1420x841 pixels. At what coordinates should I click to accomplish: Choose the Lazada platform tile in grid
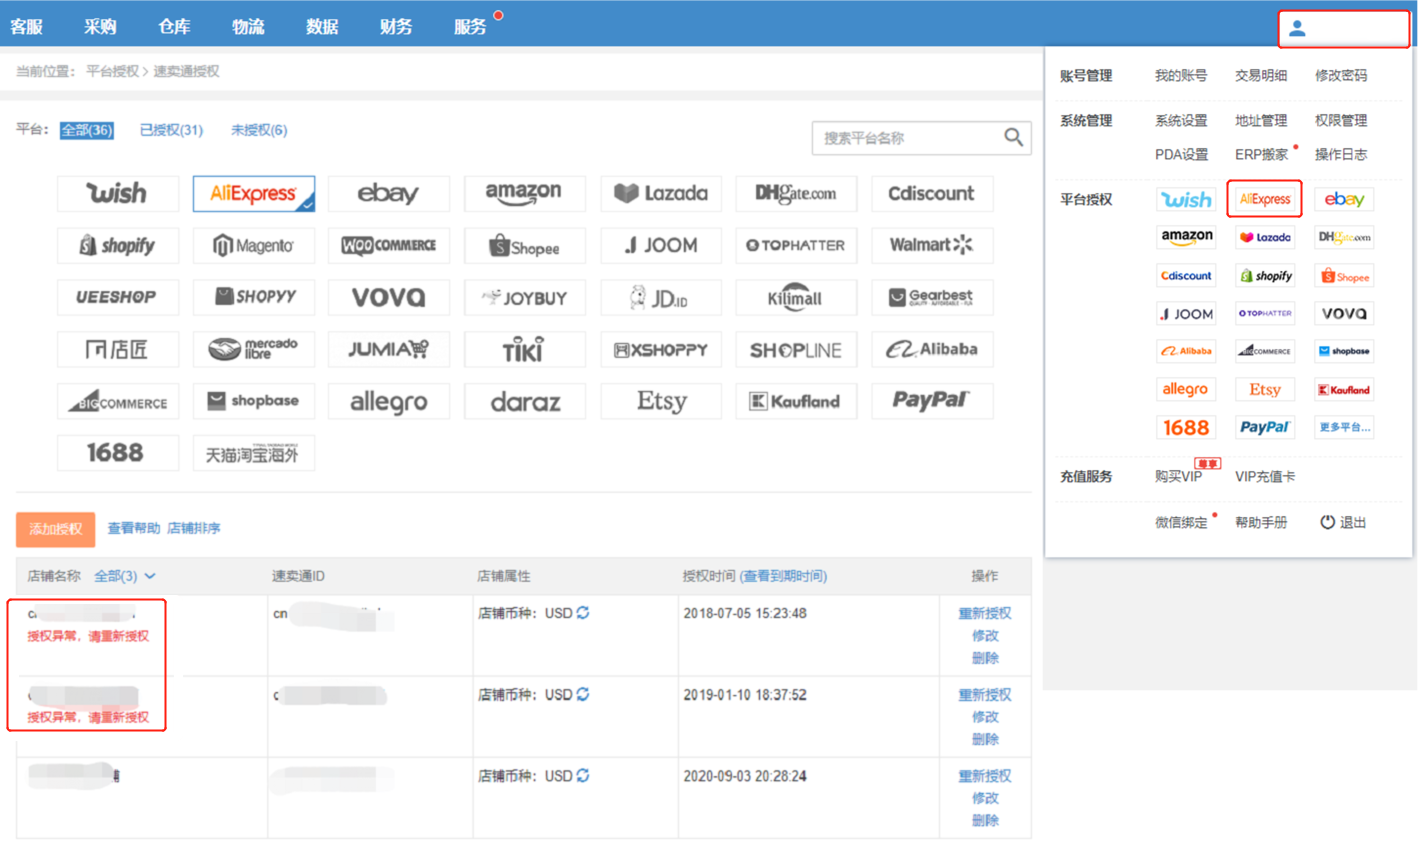(x=661, y=193)
